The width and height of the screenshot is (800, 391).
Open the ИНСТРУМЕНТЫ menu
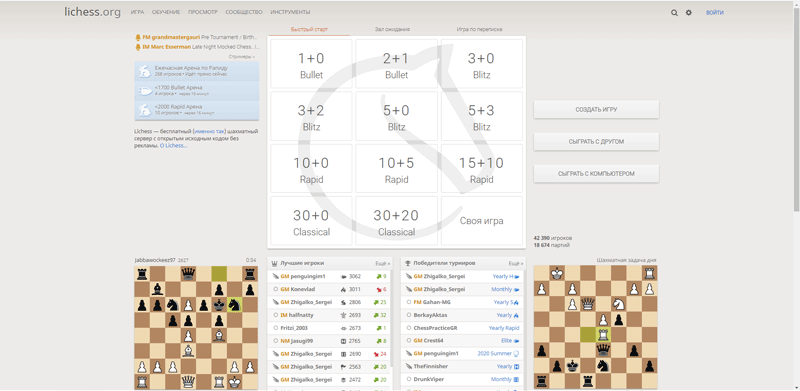[290, 12]
